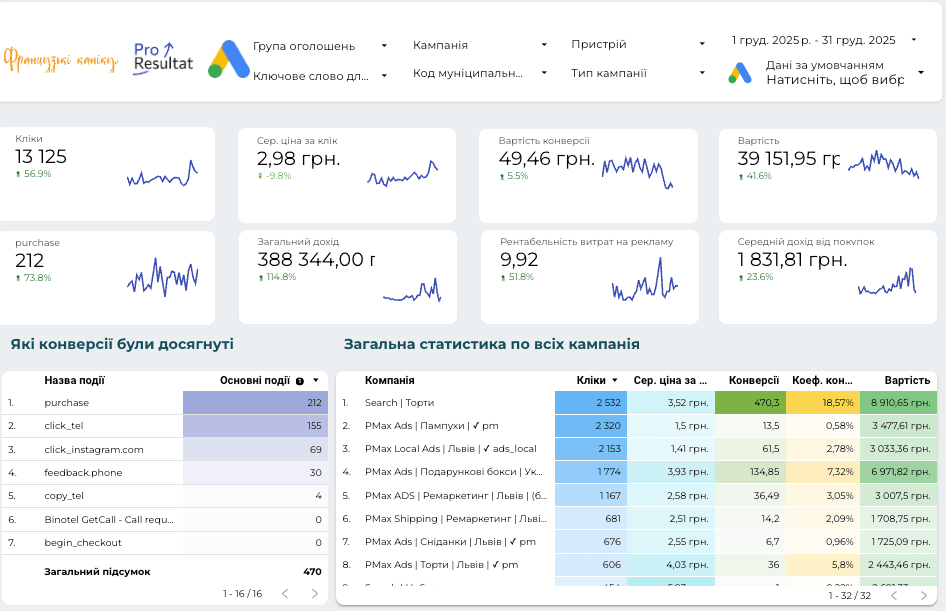The width and height of the screenshot is (946, 611).
Task: Select the 388 344,00 Загальний дохід value
Action: (316, 259)
